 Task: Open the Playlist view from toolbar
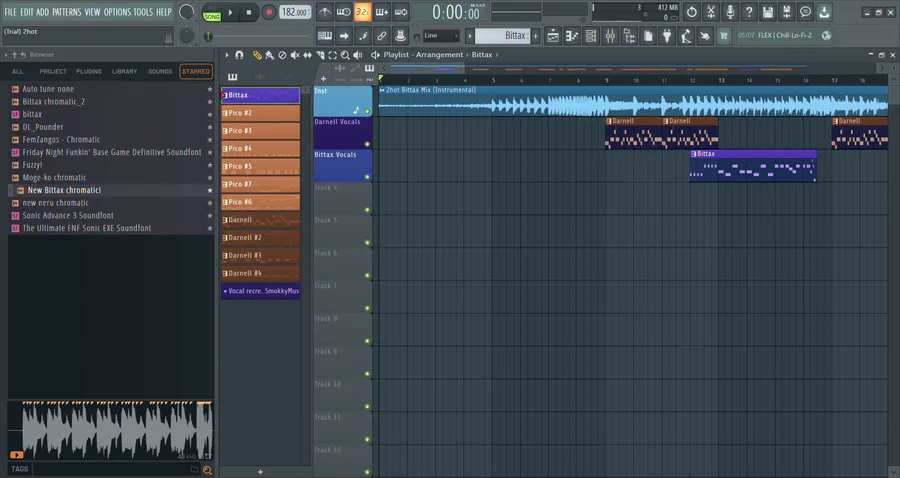(x=553, y=36)
